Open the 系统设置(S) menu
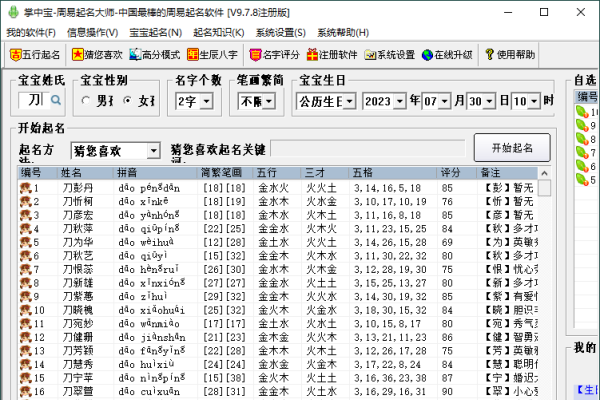Image resolution: width=600 pixels, height=400 pixels. [281, 33]
